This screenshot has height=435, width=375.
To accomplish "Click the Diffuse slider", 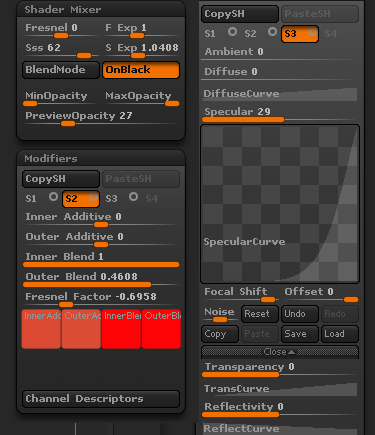I will coord(280,75).
